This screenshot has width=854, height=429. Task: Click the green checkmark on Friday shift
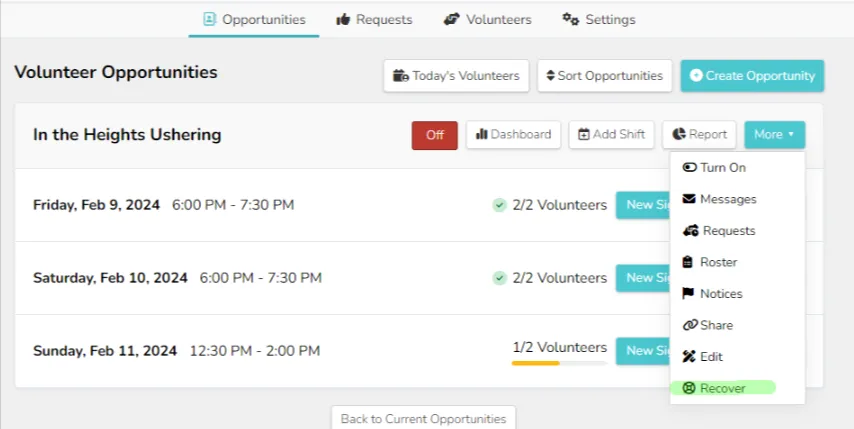[x=499, y=205]
